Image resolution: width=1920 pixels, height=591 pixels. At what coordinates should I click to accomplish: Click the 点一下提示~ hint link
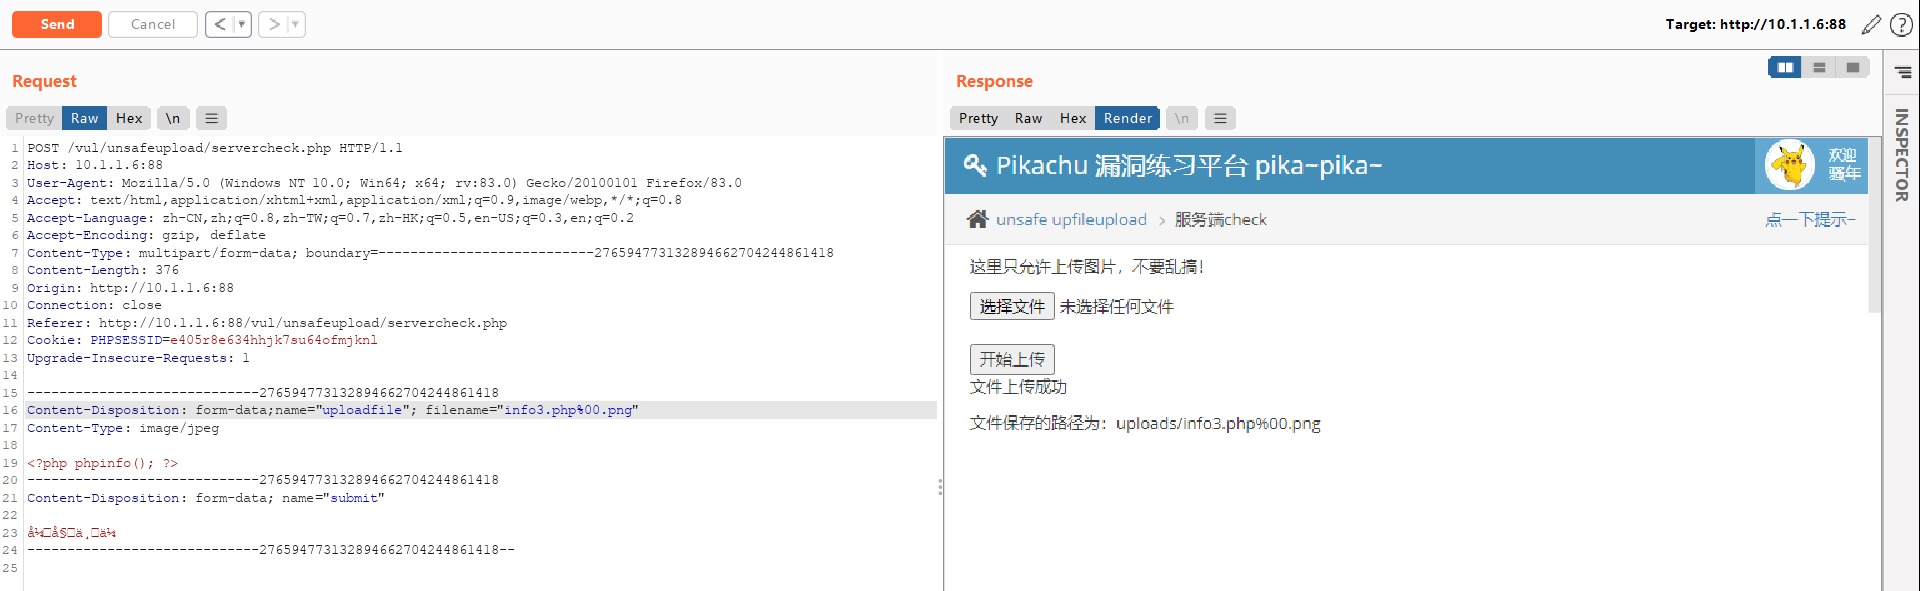[1810, 219]
